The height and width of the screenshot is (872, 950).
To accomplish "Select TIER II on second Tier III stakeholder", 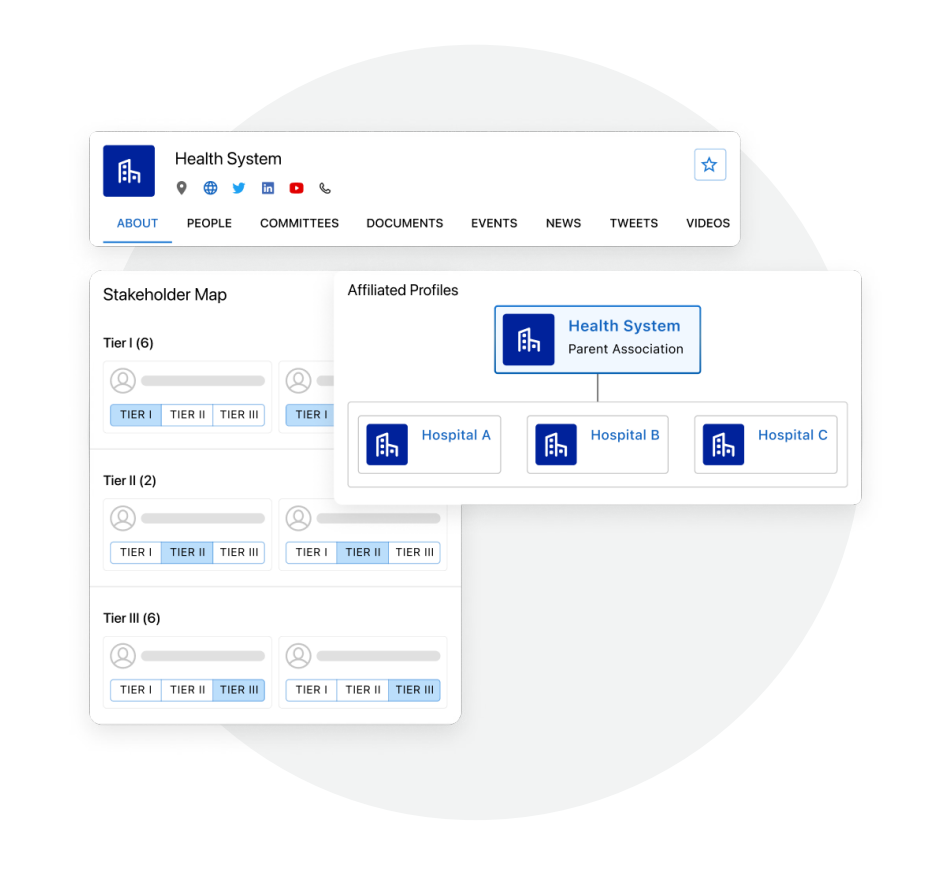I will (363, 690).
